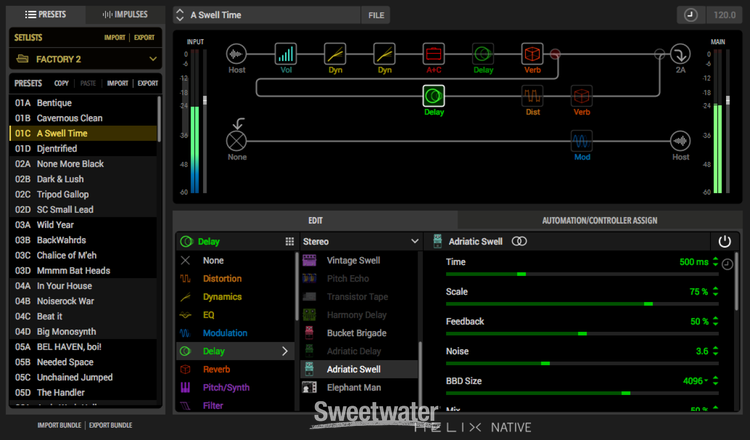Click the Host output block on path 2

click(x=680, y=141)
